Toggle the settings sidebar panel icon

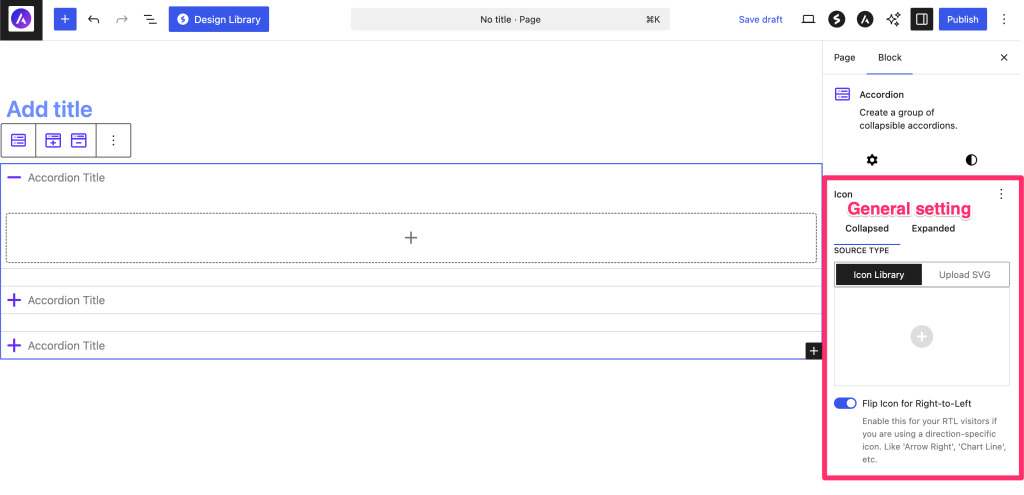922,19
